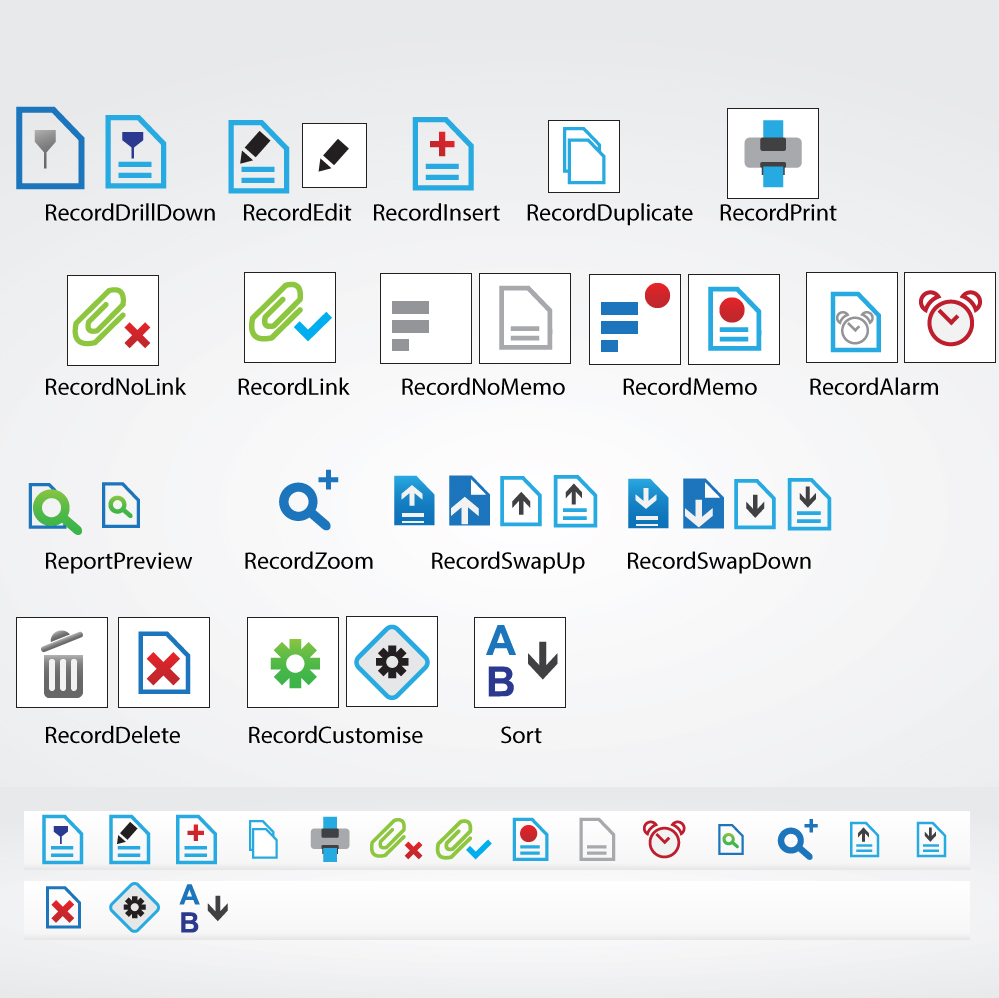Click the small gear icon on the bottom row
The image size is (999, 998).
[133, 908]
